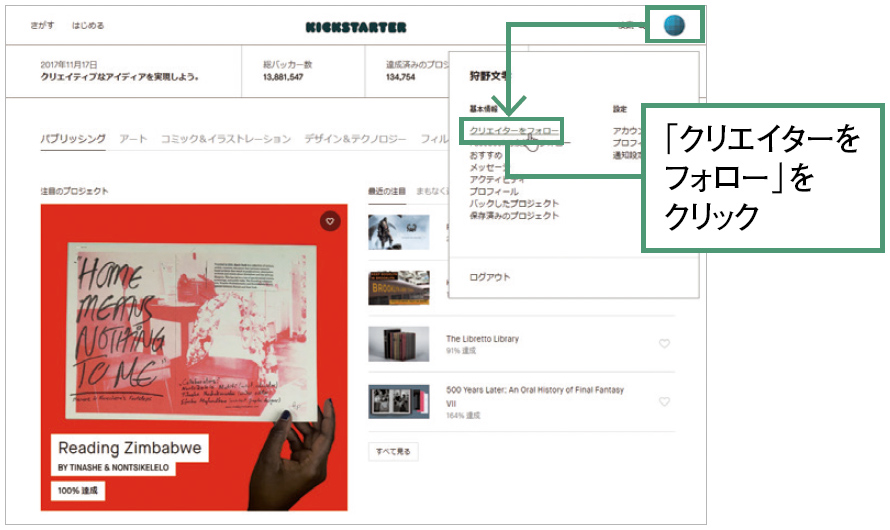Open The Libretto Library project title

[x=482, y=339]
